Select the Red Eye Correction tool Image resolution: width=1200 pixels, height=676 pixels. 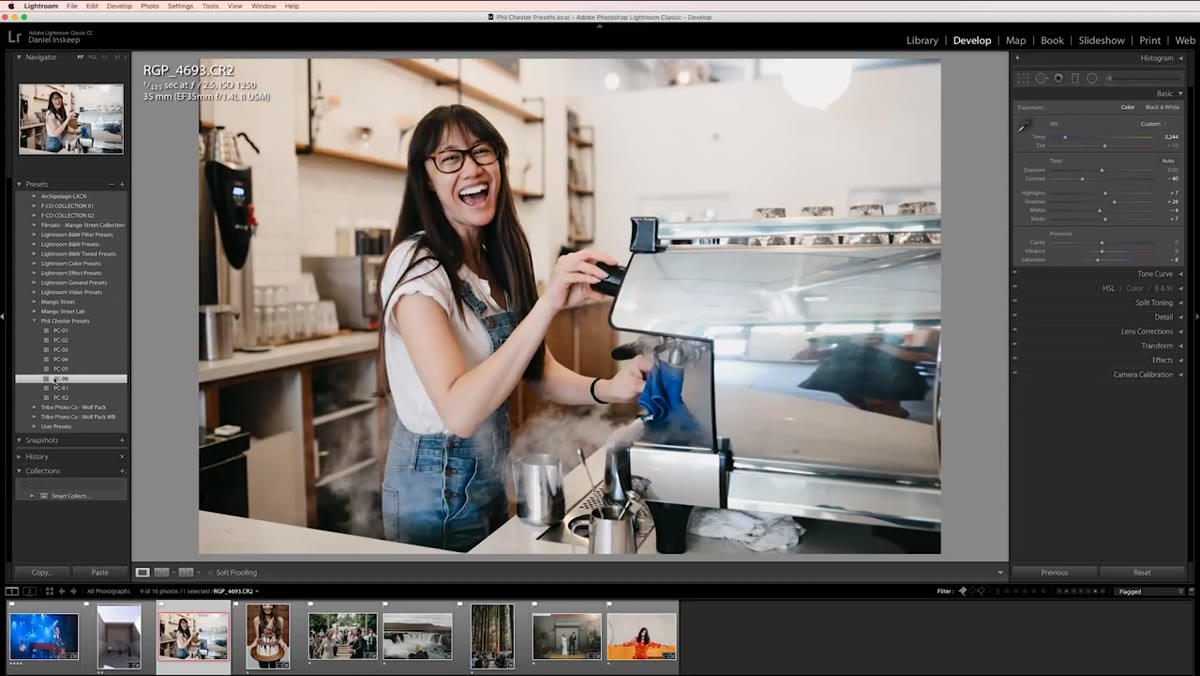1058,78
